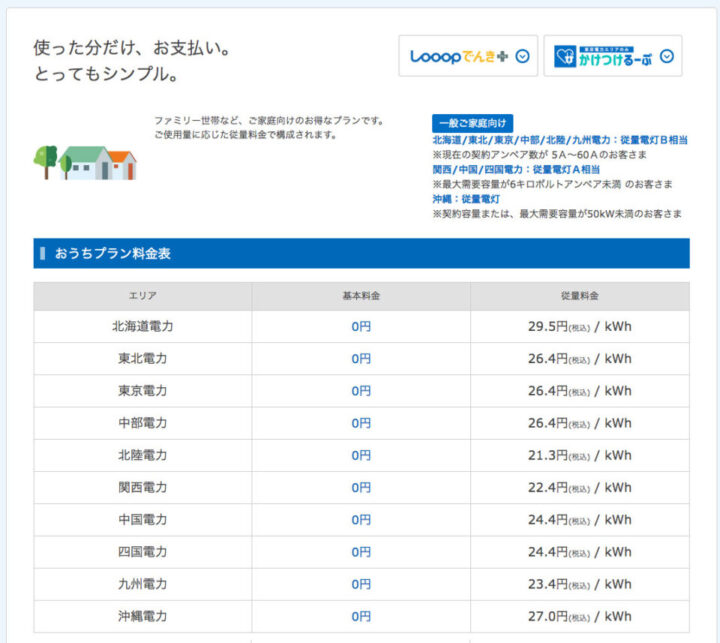The width and height of the screenshot is (720, 643).
Task: Click the 0円 value in 沖縄電力 row
Action: tap(361, 616)
